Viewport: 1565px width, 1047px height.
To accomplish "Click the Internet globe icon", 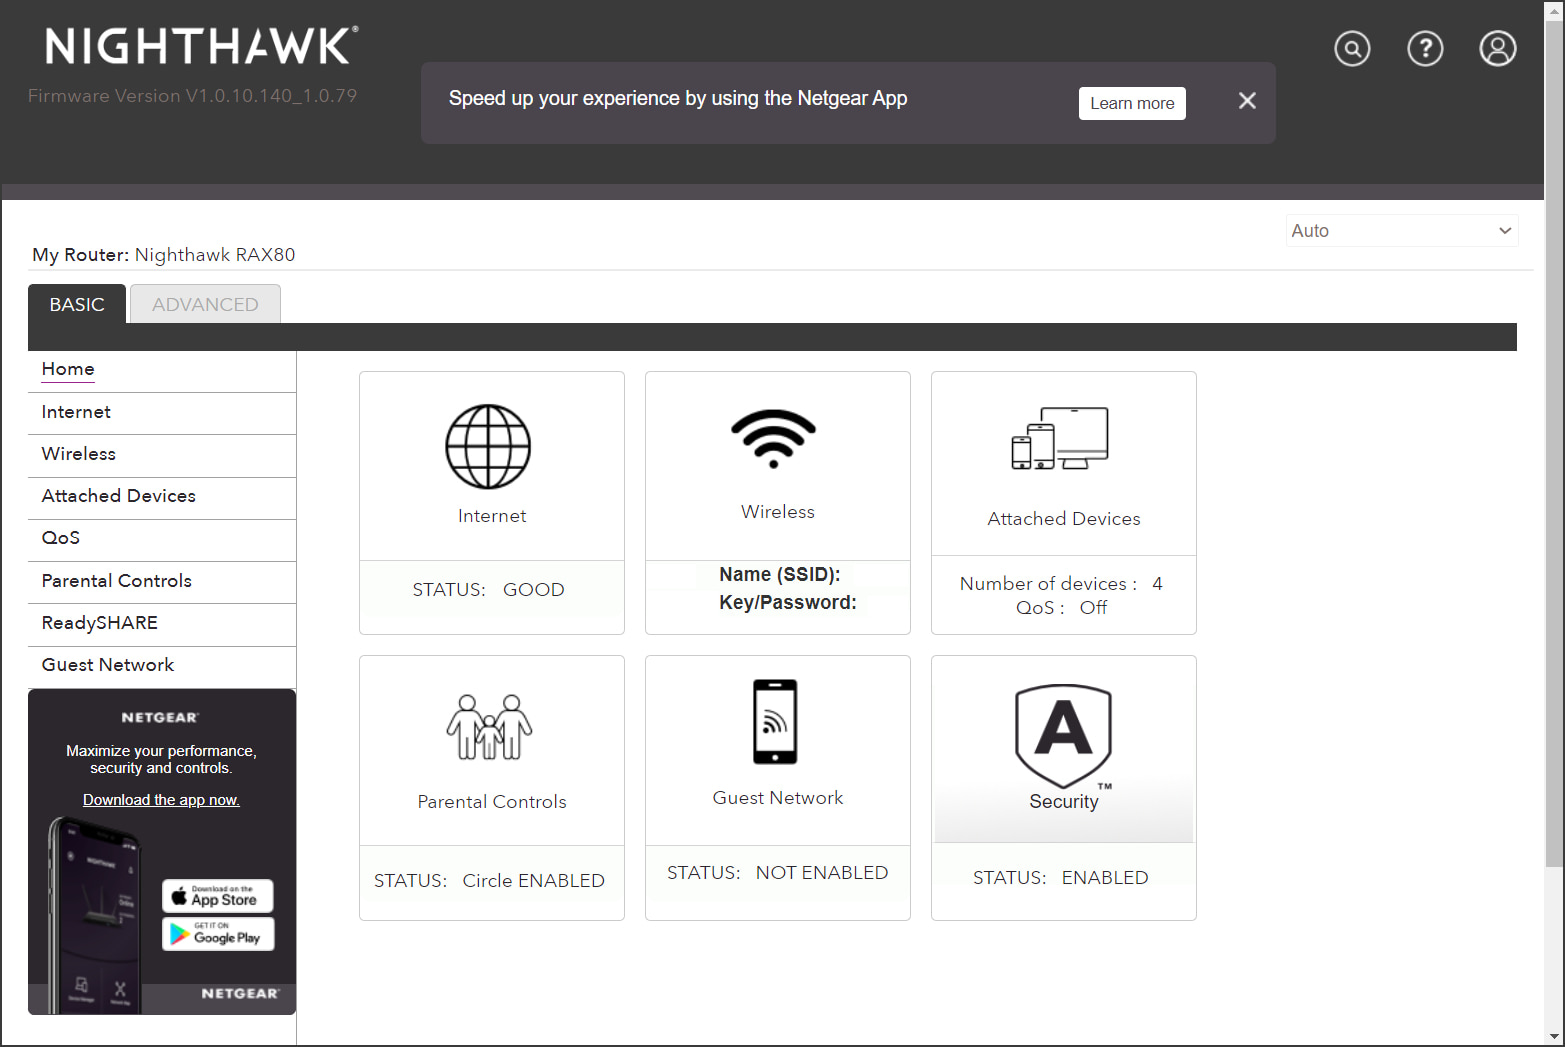I will [x=488, y=446].
